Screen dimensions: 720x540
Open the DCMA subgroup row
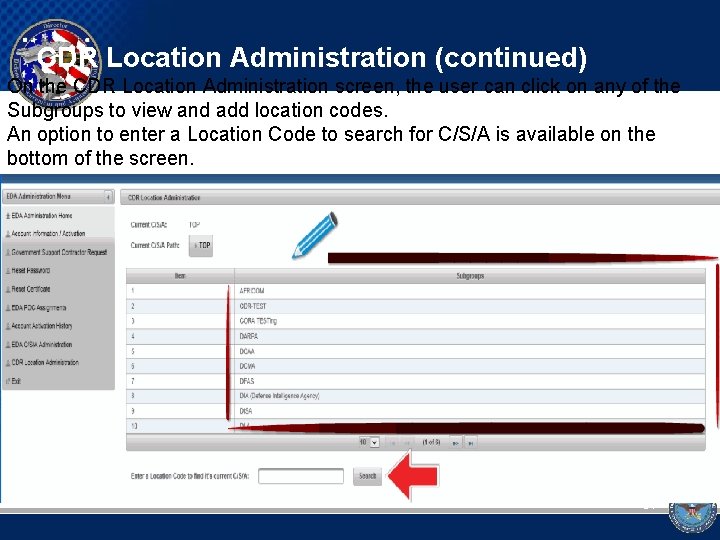pos(416,366)
